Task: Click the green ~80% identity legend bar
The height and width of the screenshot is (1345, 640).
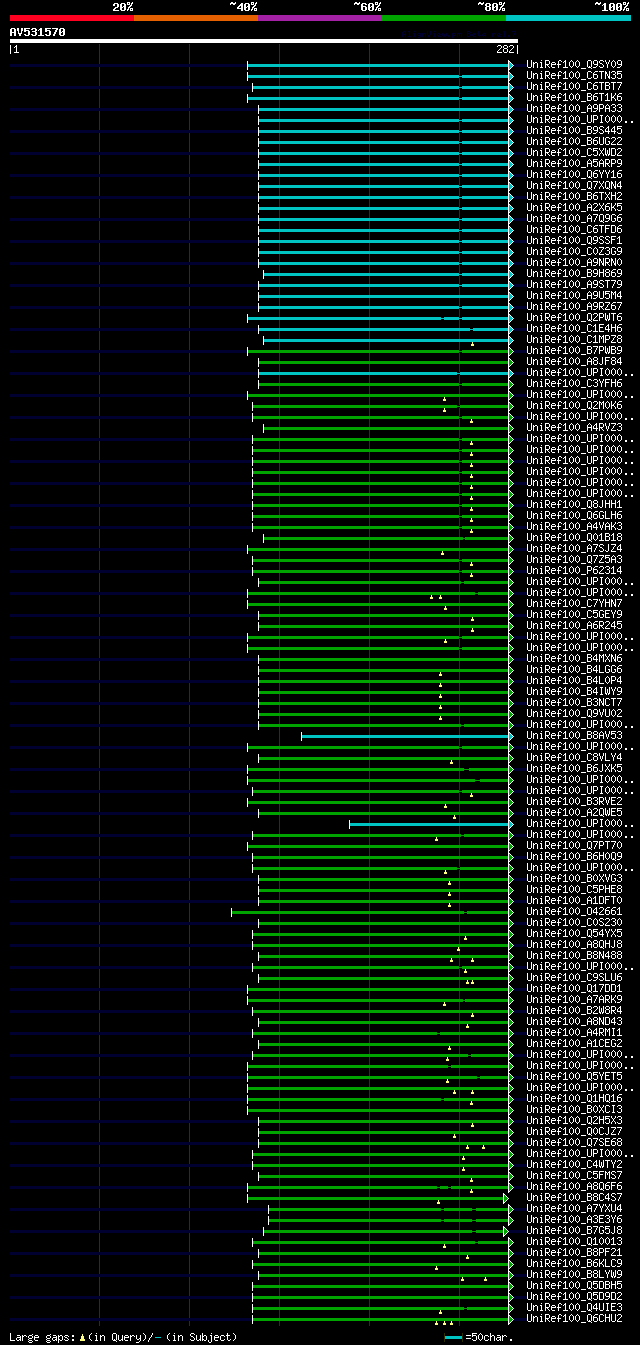Action: [444, 18]
